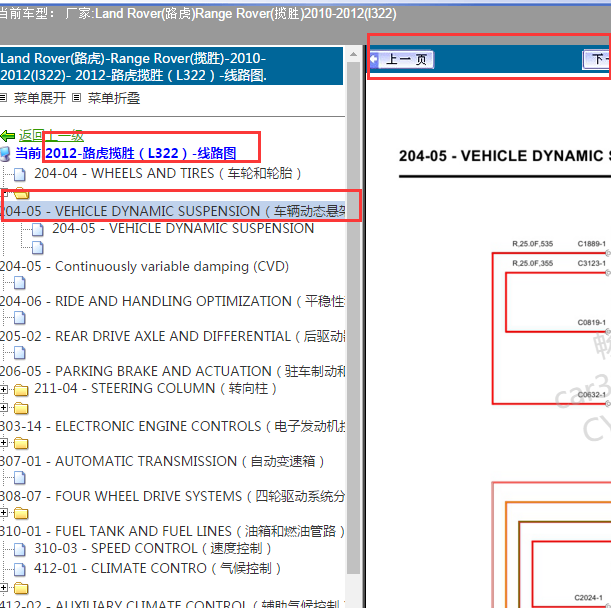The height and width of the screenshot is (608, 611).
Task: Click the document icon for 310-03 SPEED CONTROL
Action: [x=20, y=550]
